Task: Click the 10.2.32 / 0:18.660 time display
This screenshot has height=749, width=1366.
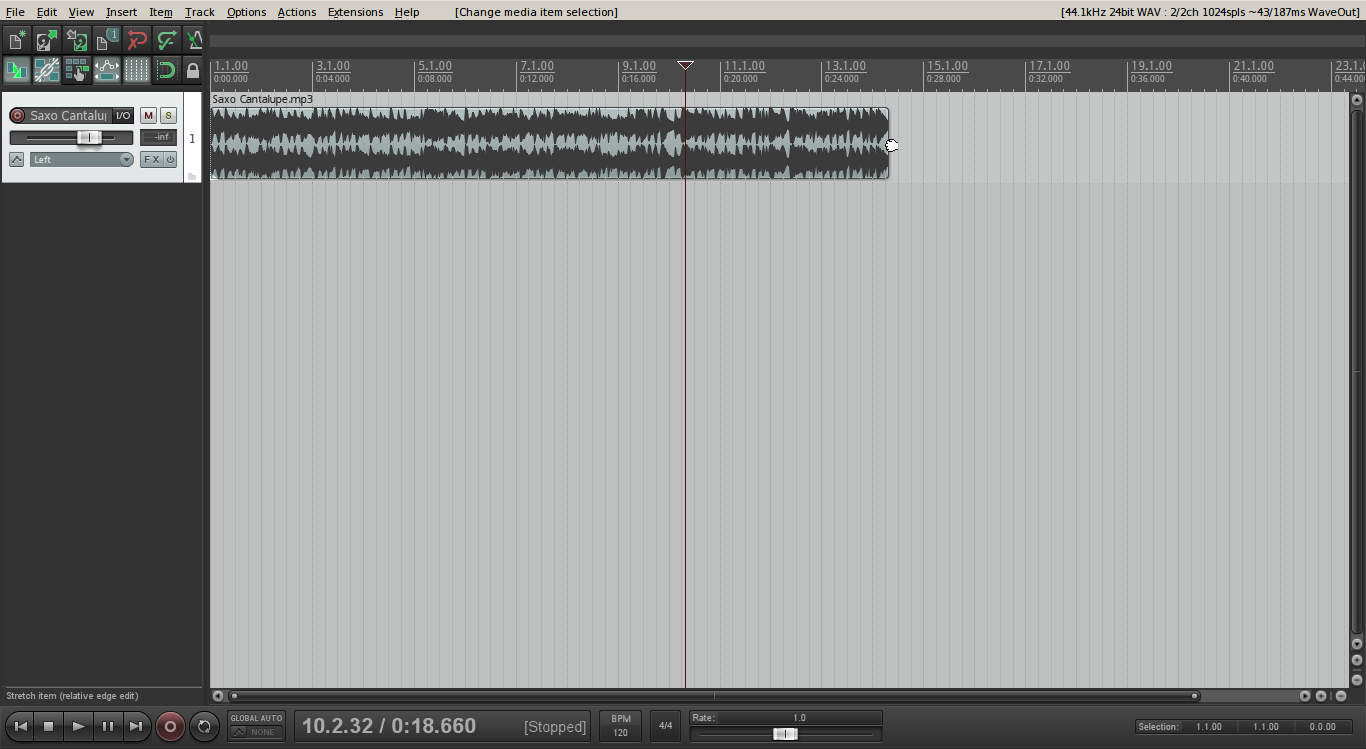Action: (389, 726)
